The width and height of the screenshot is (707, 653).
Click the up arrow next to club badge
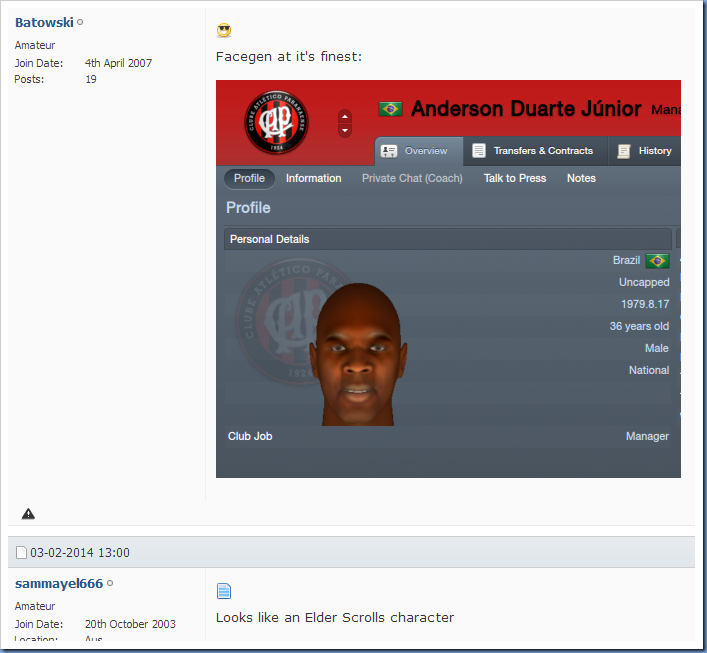[x=345, y=117]
